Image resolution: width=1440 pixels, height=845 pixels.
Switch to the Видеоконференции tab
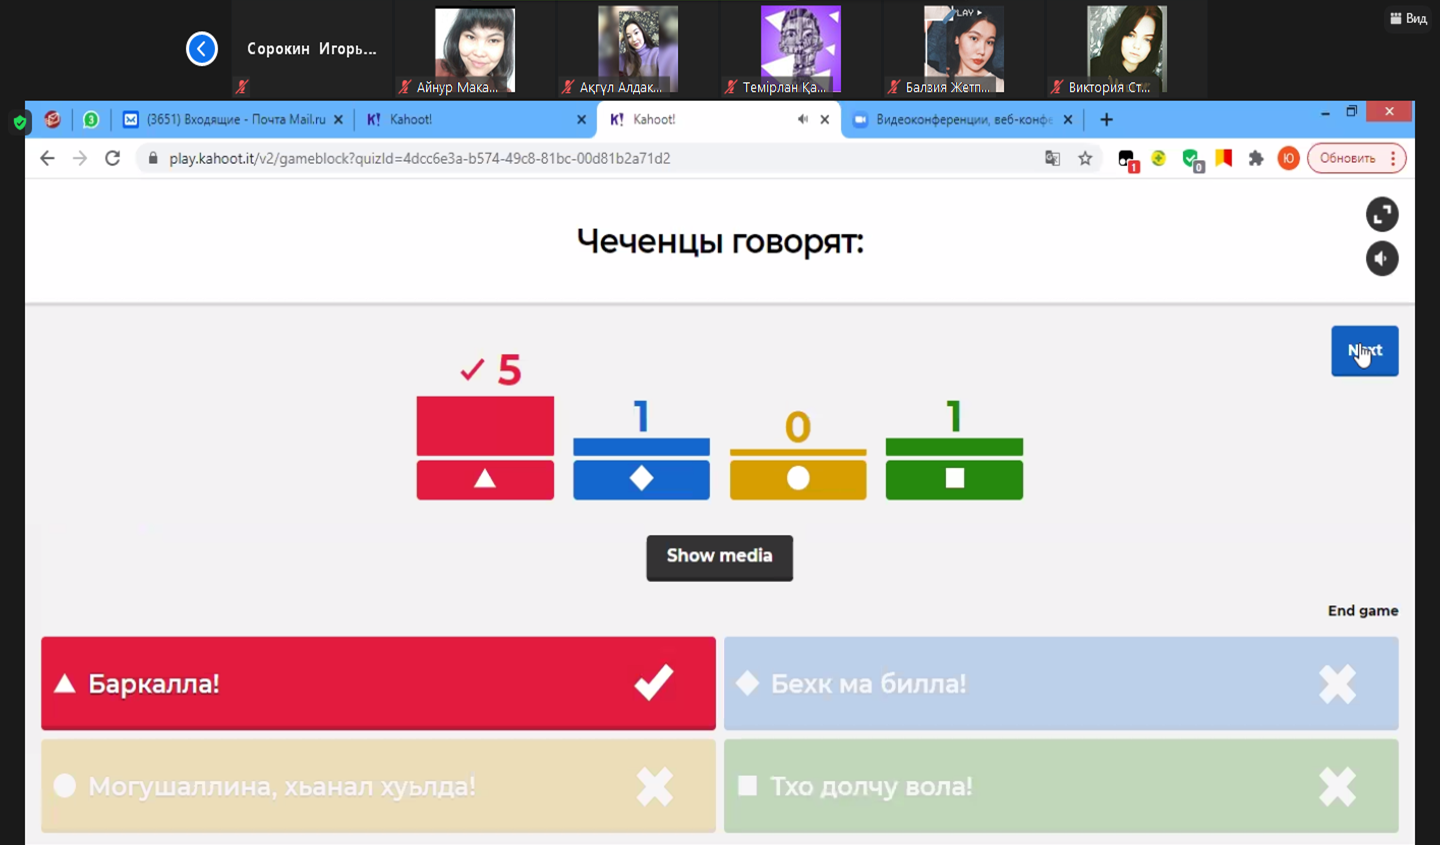(960, 120)
